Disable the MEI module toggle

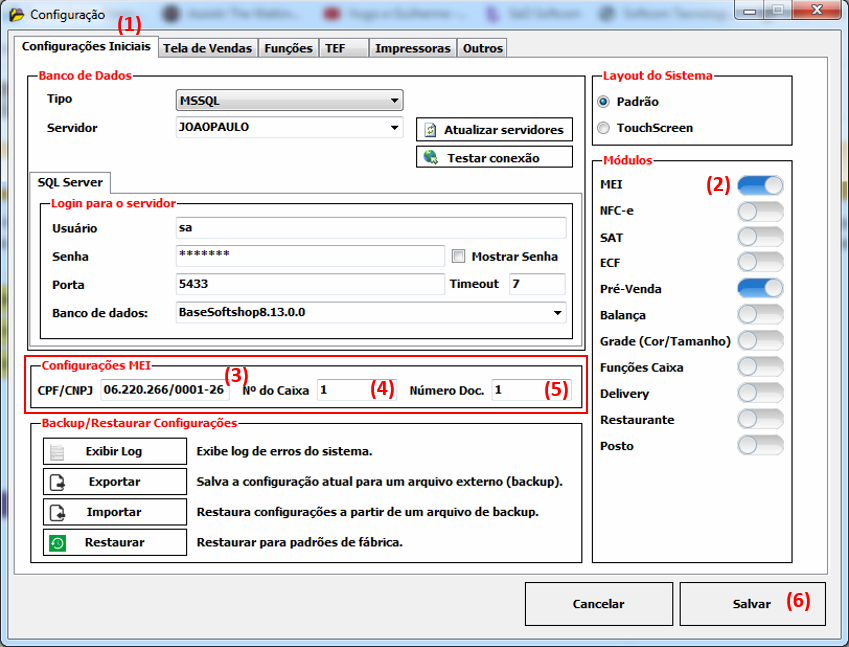(760, 185)
